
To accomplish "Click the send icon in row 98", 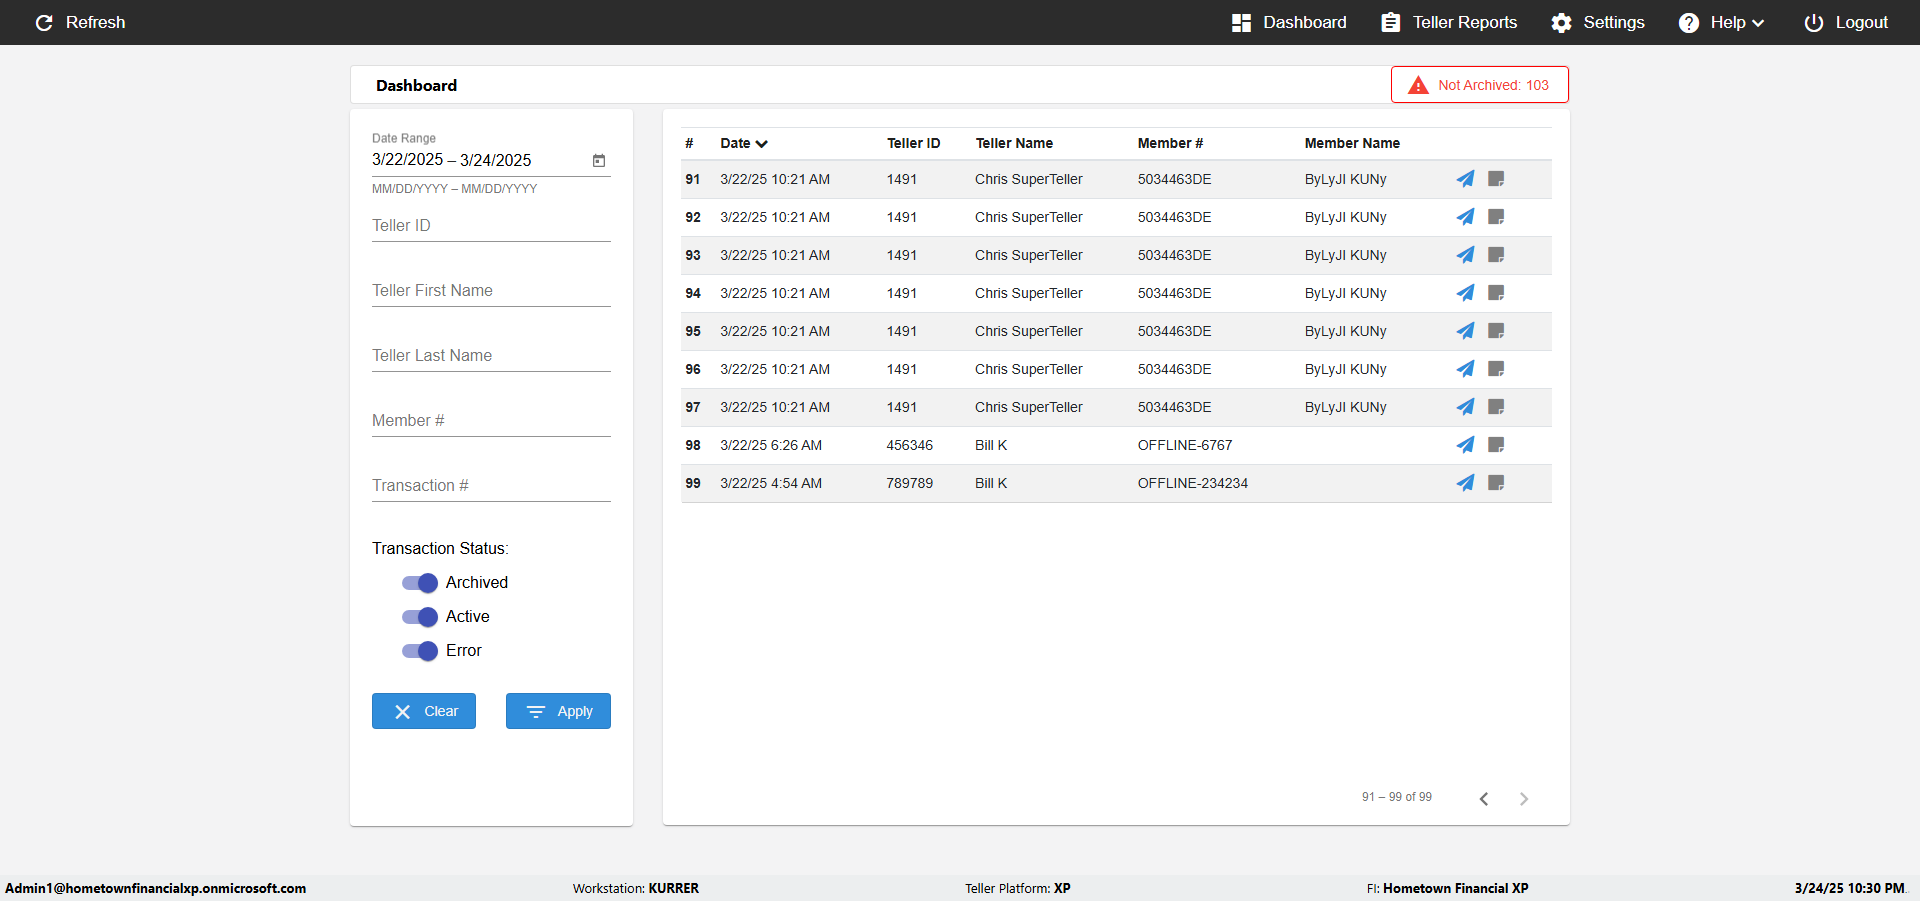I will pos(1465,445).
